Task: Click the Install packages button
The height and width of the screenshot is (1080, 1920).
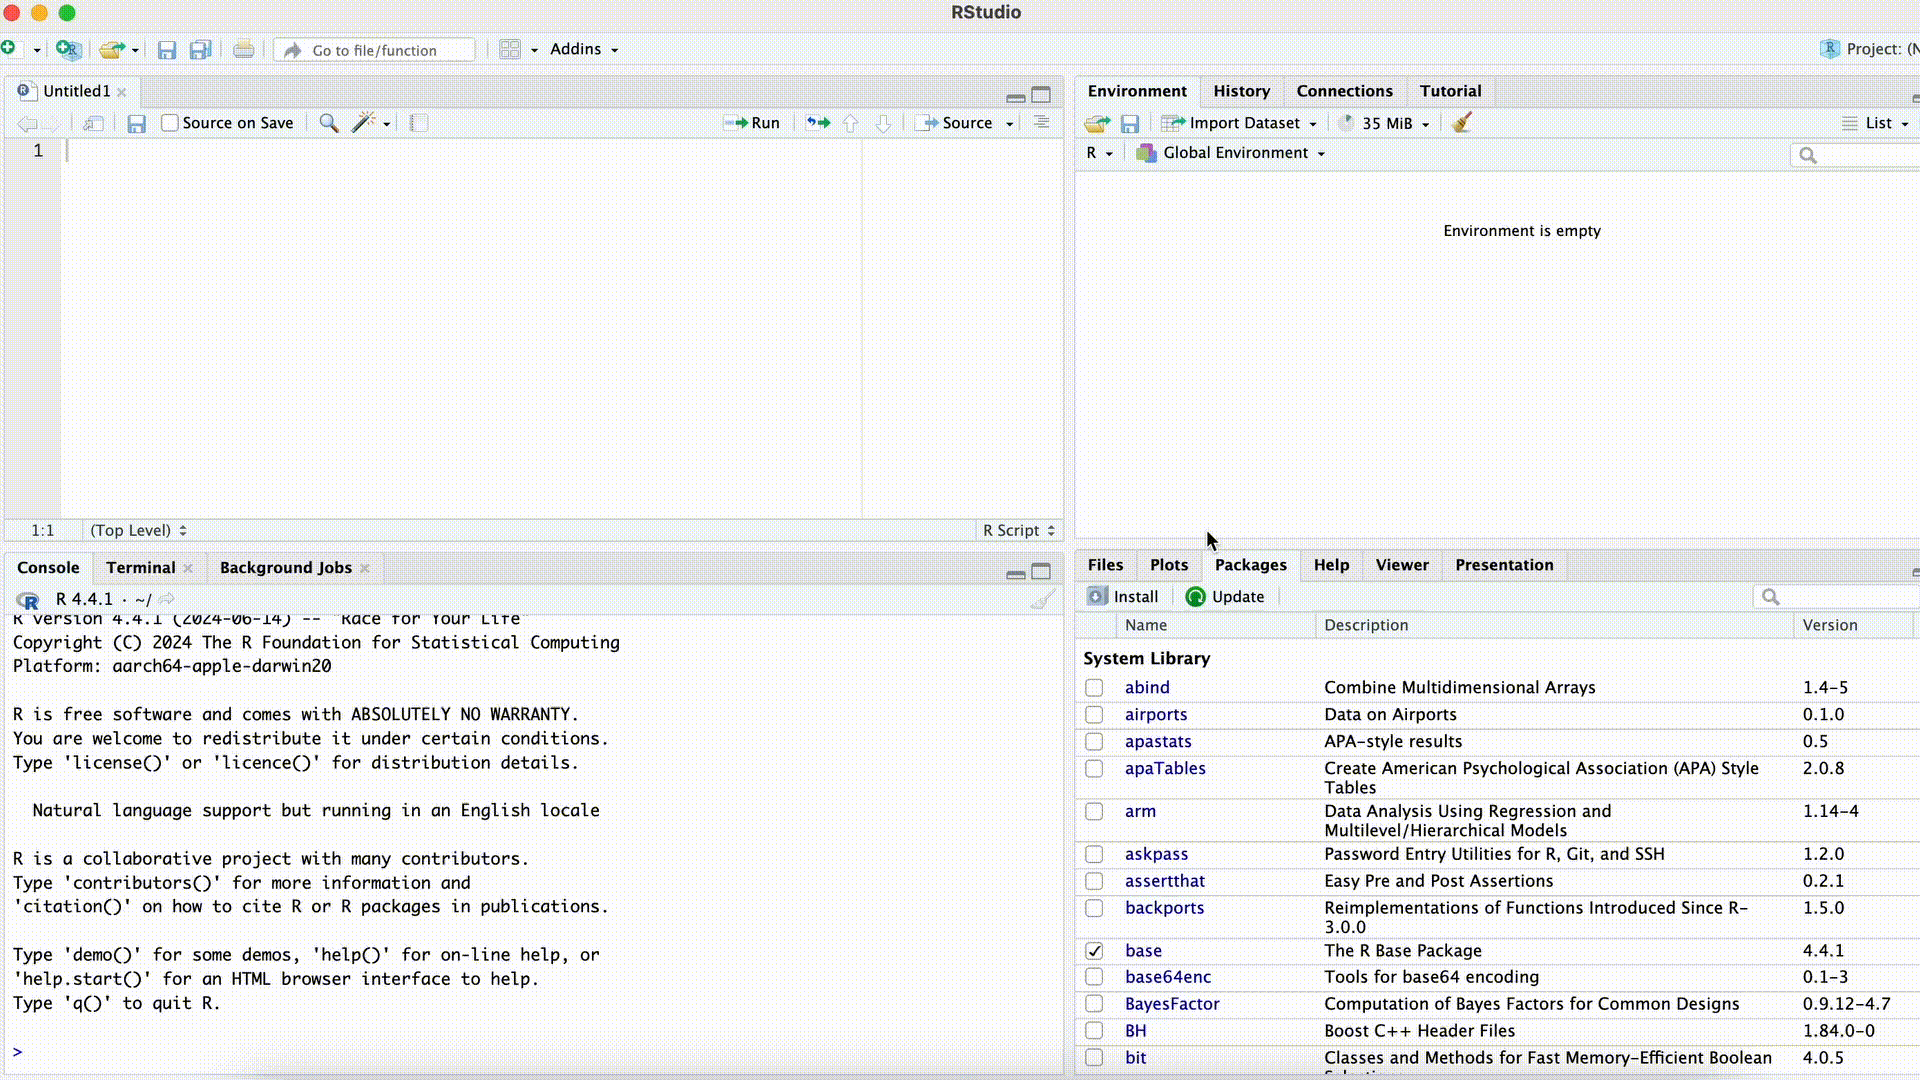Action: pyautogui.click(x=1123, y=597)
